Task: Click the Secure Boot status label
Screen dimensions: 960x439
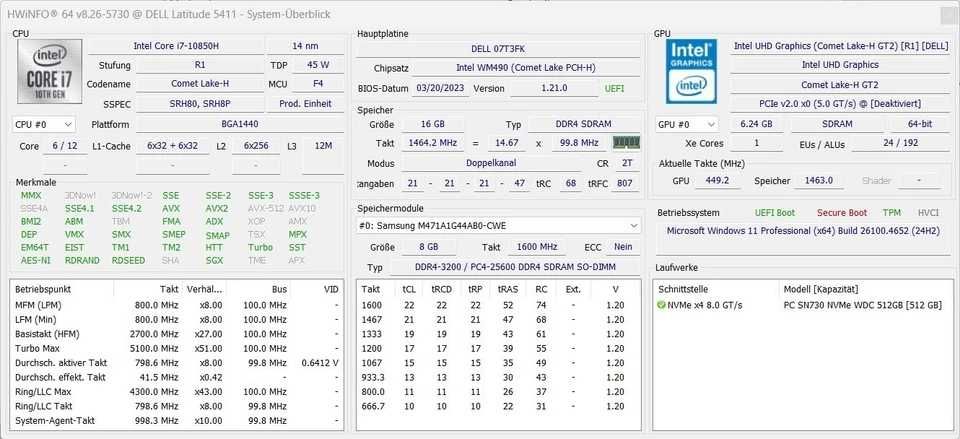Action: pos(842,213)
